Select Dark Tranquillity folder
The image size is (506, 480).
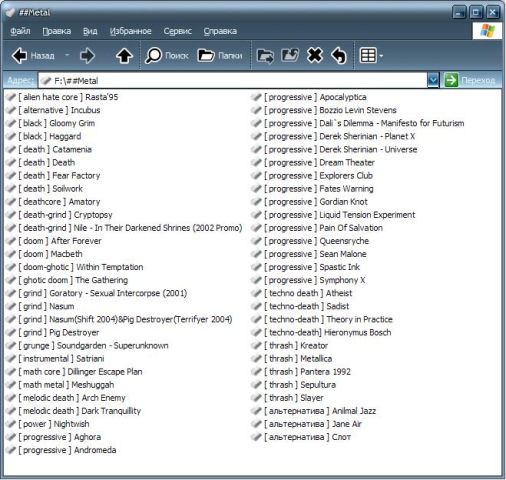[x=79, y=411]
